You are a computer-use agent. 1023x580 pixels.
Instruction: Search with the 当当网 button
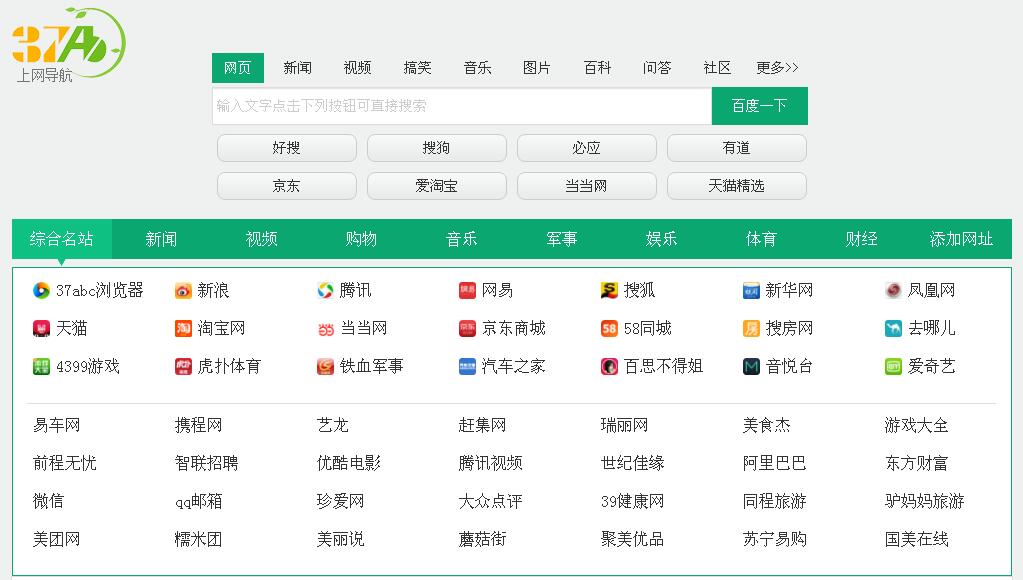587,186
